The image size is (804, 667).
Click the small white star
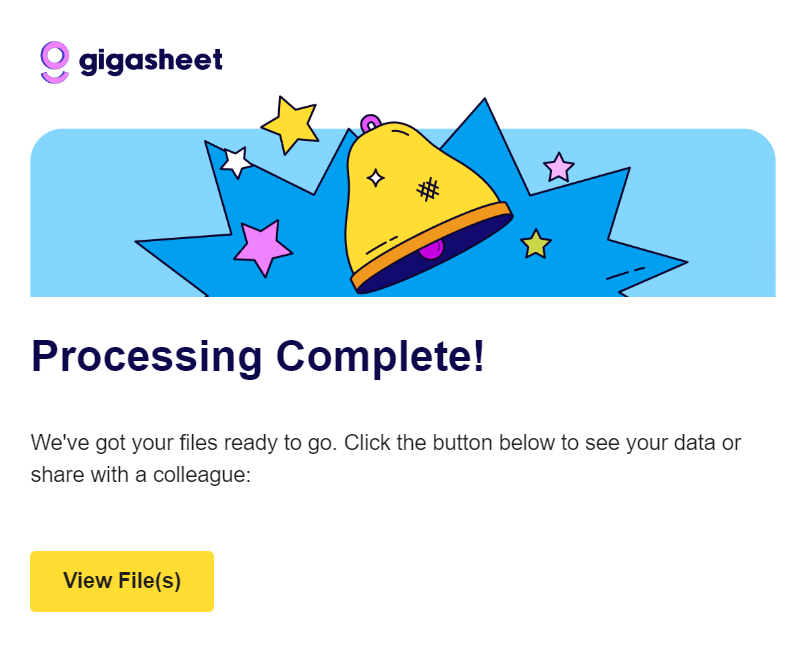(x=236, y=161)
